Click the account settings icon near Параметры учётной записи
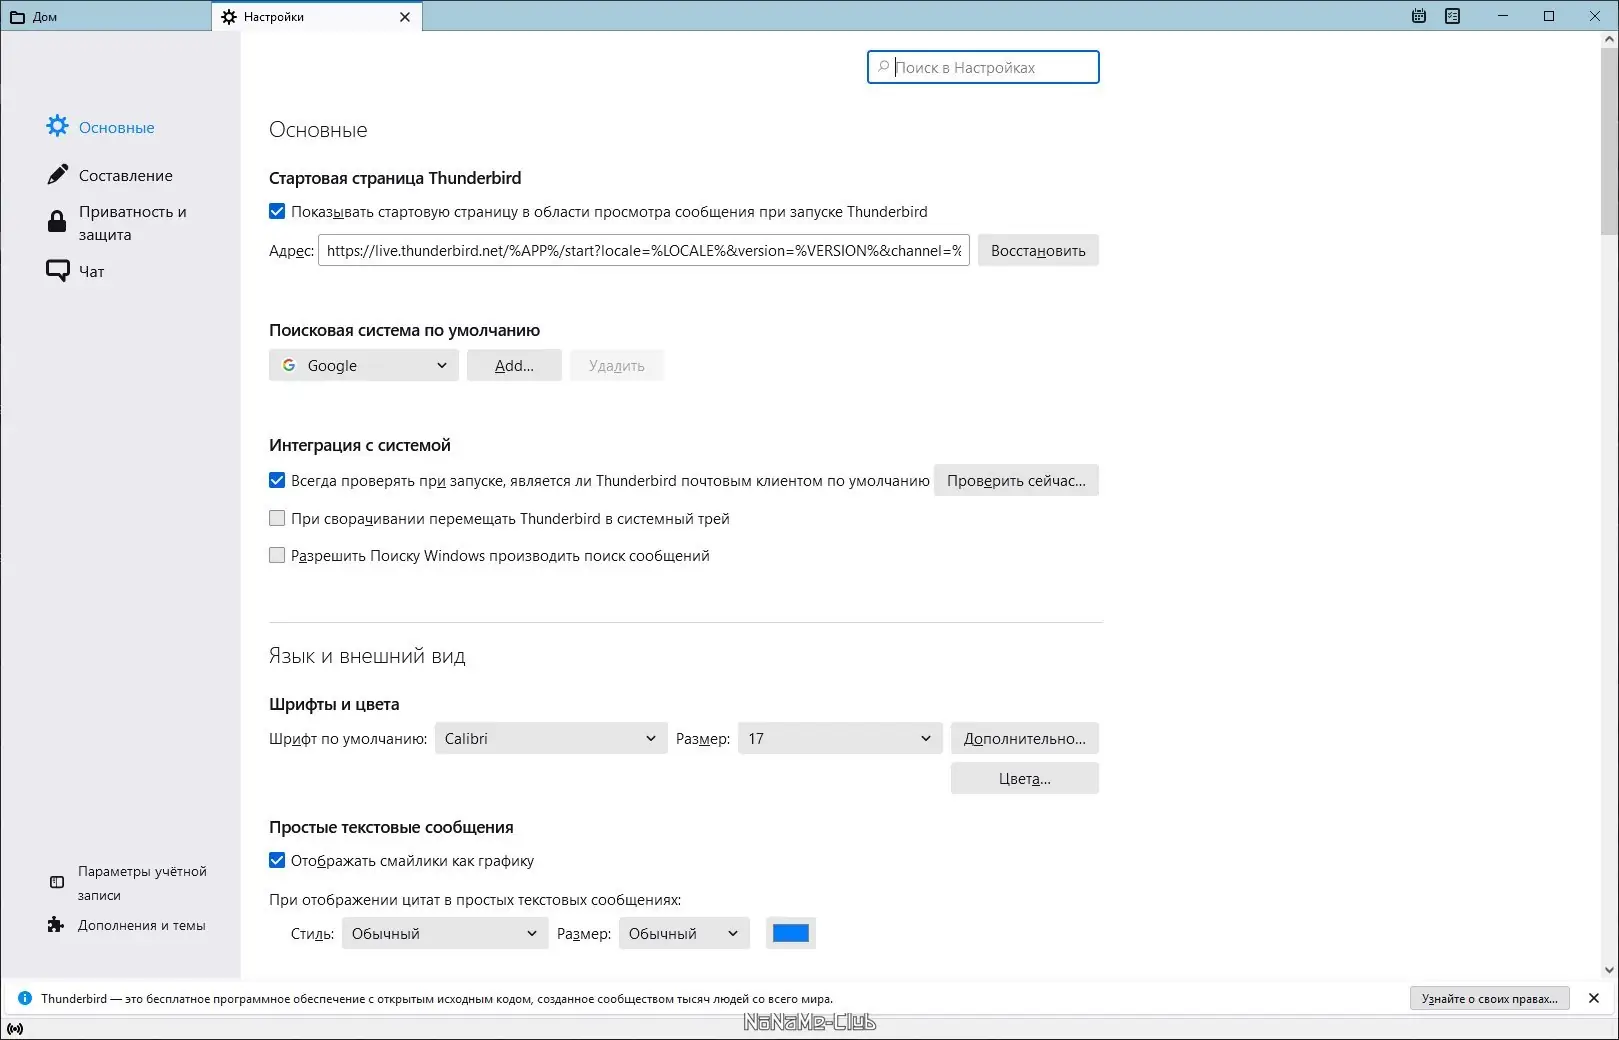 (x=57, y=882)
